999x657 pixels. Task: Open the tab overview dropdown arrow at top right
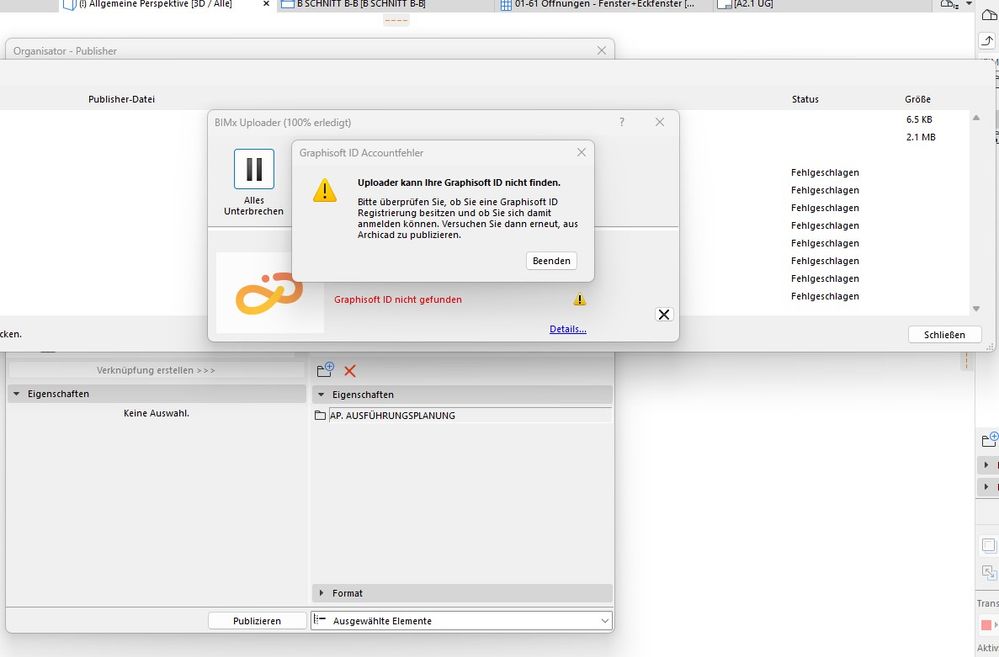(x=969, y=4)
